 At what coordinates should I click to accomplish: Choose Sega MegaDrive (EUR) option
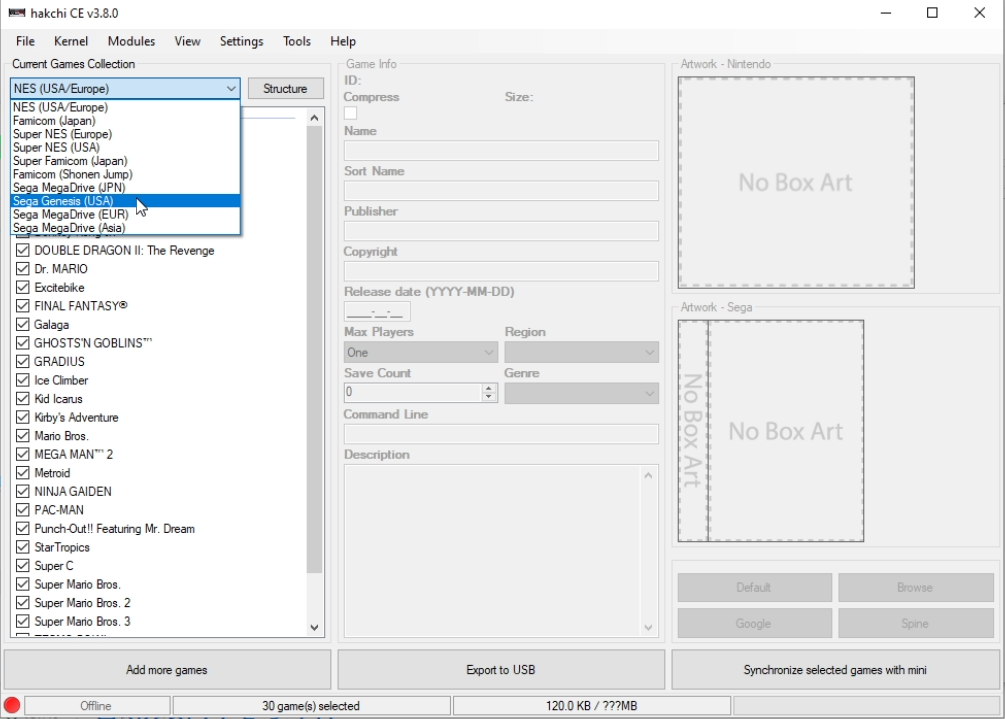pos(126,215)
